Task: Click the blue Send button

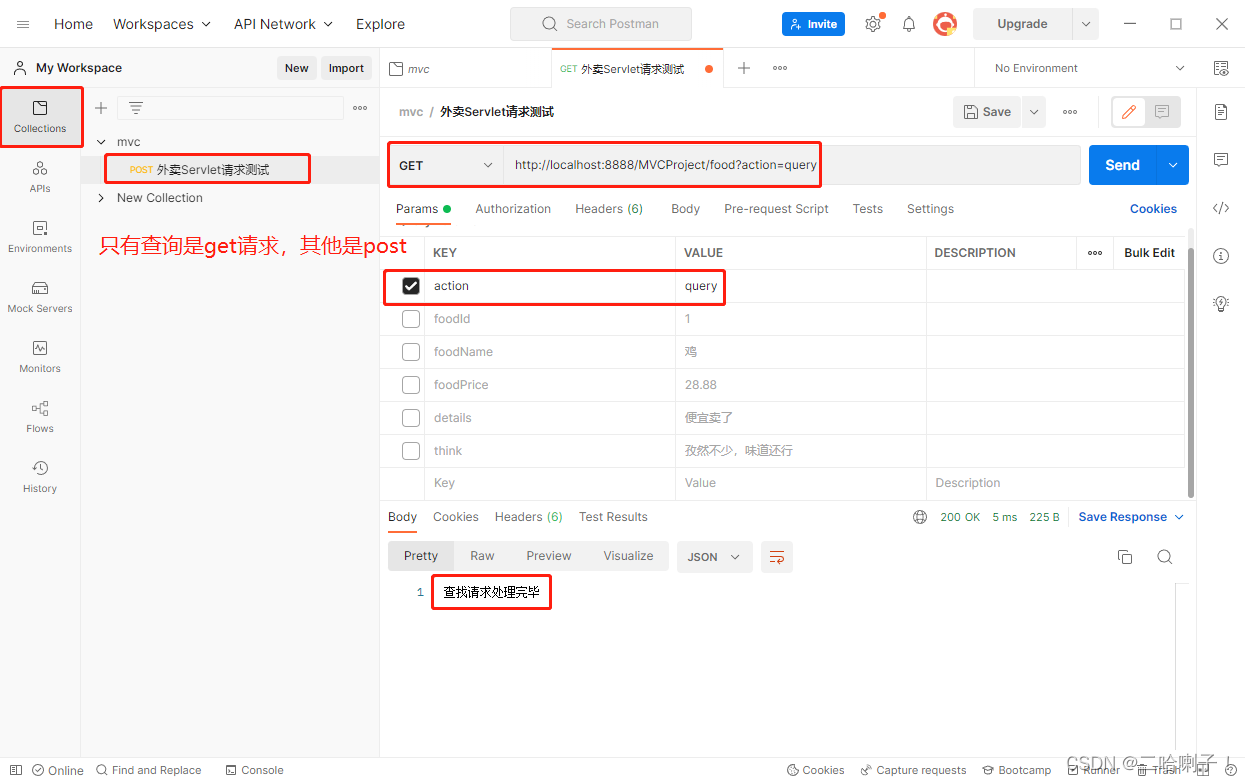Action: 1122,165
